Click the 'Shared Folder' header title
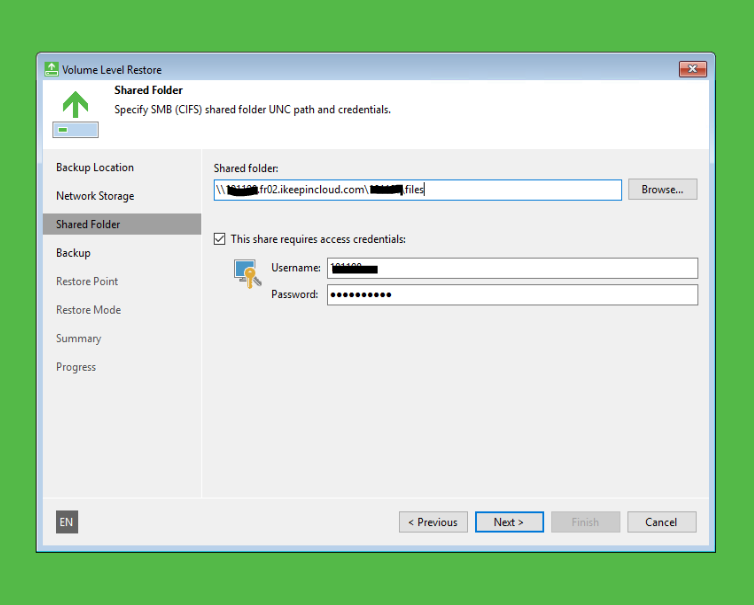This screenshot has height=605, width=754. tap(149, 90)
